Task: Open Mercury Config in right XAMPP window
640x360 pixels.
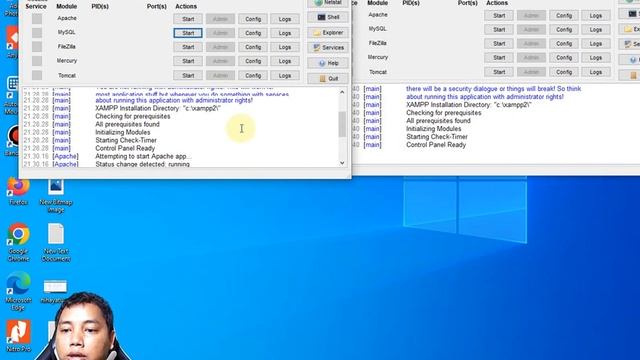Action: (564, 58)
